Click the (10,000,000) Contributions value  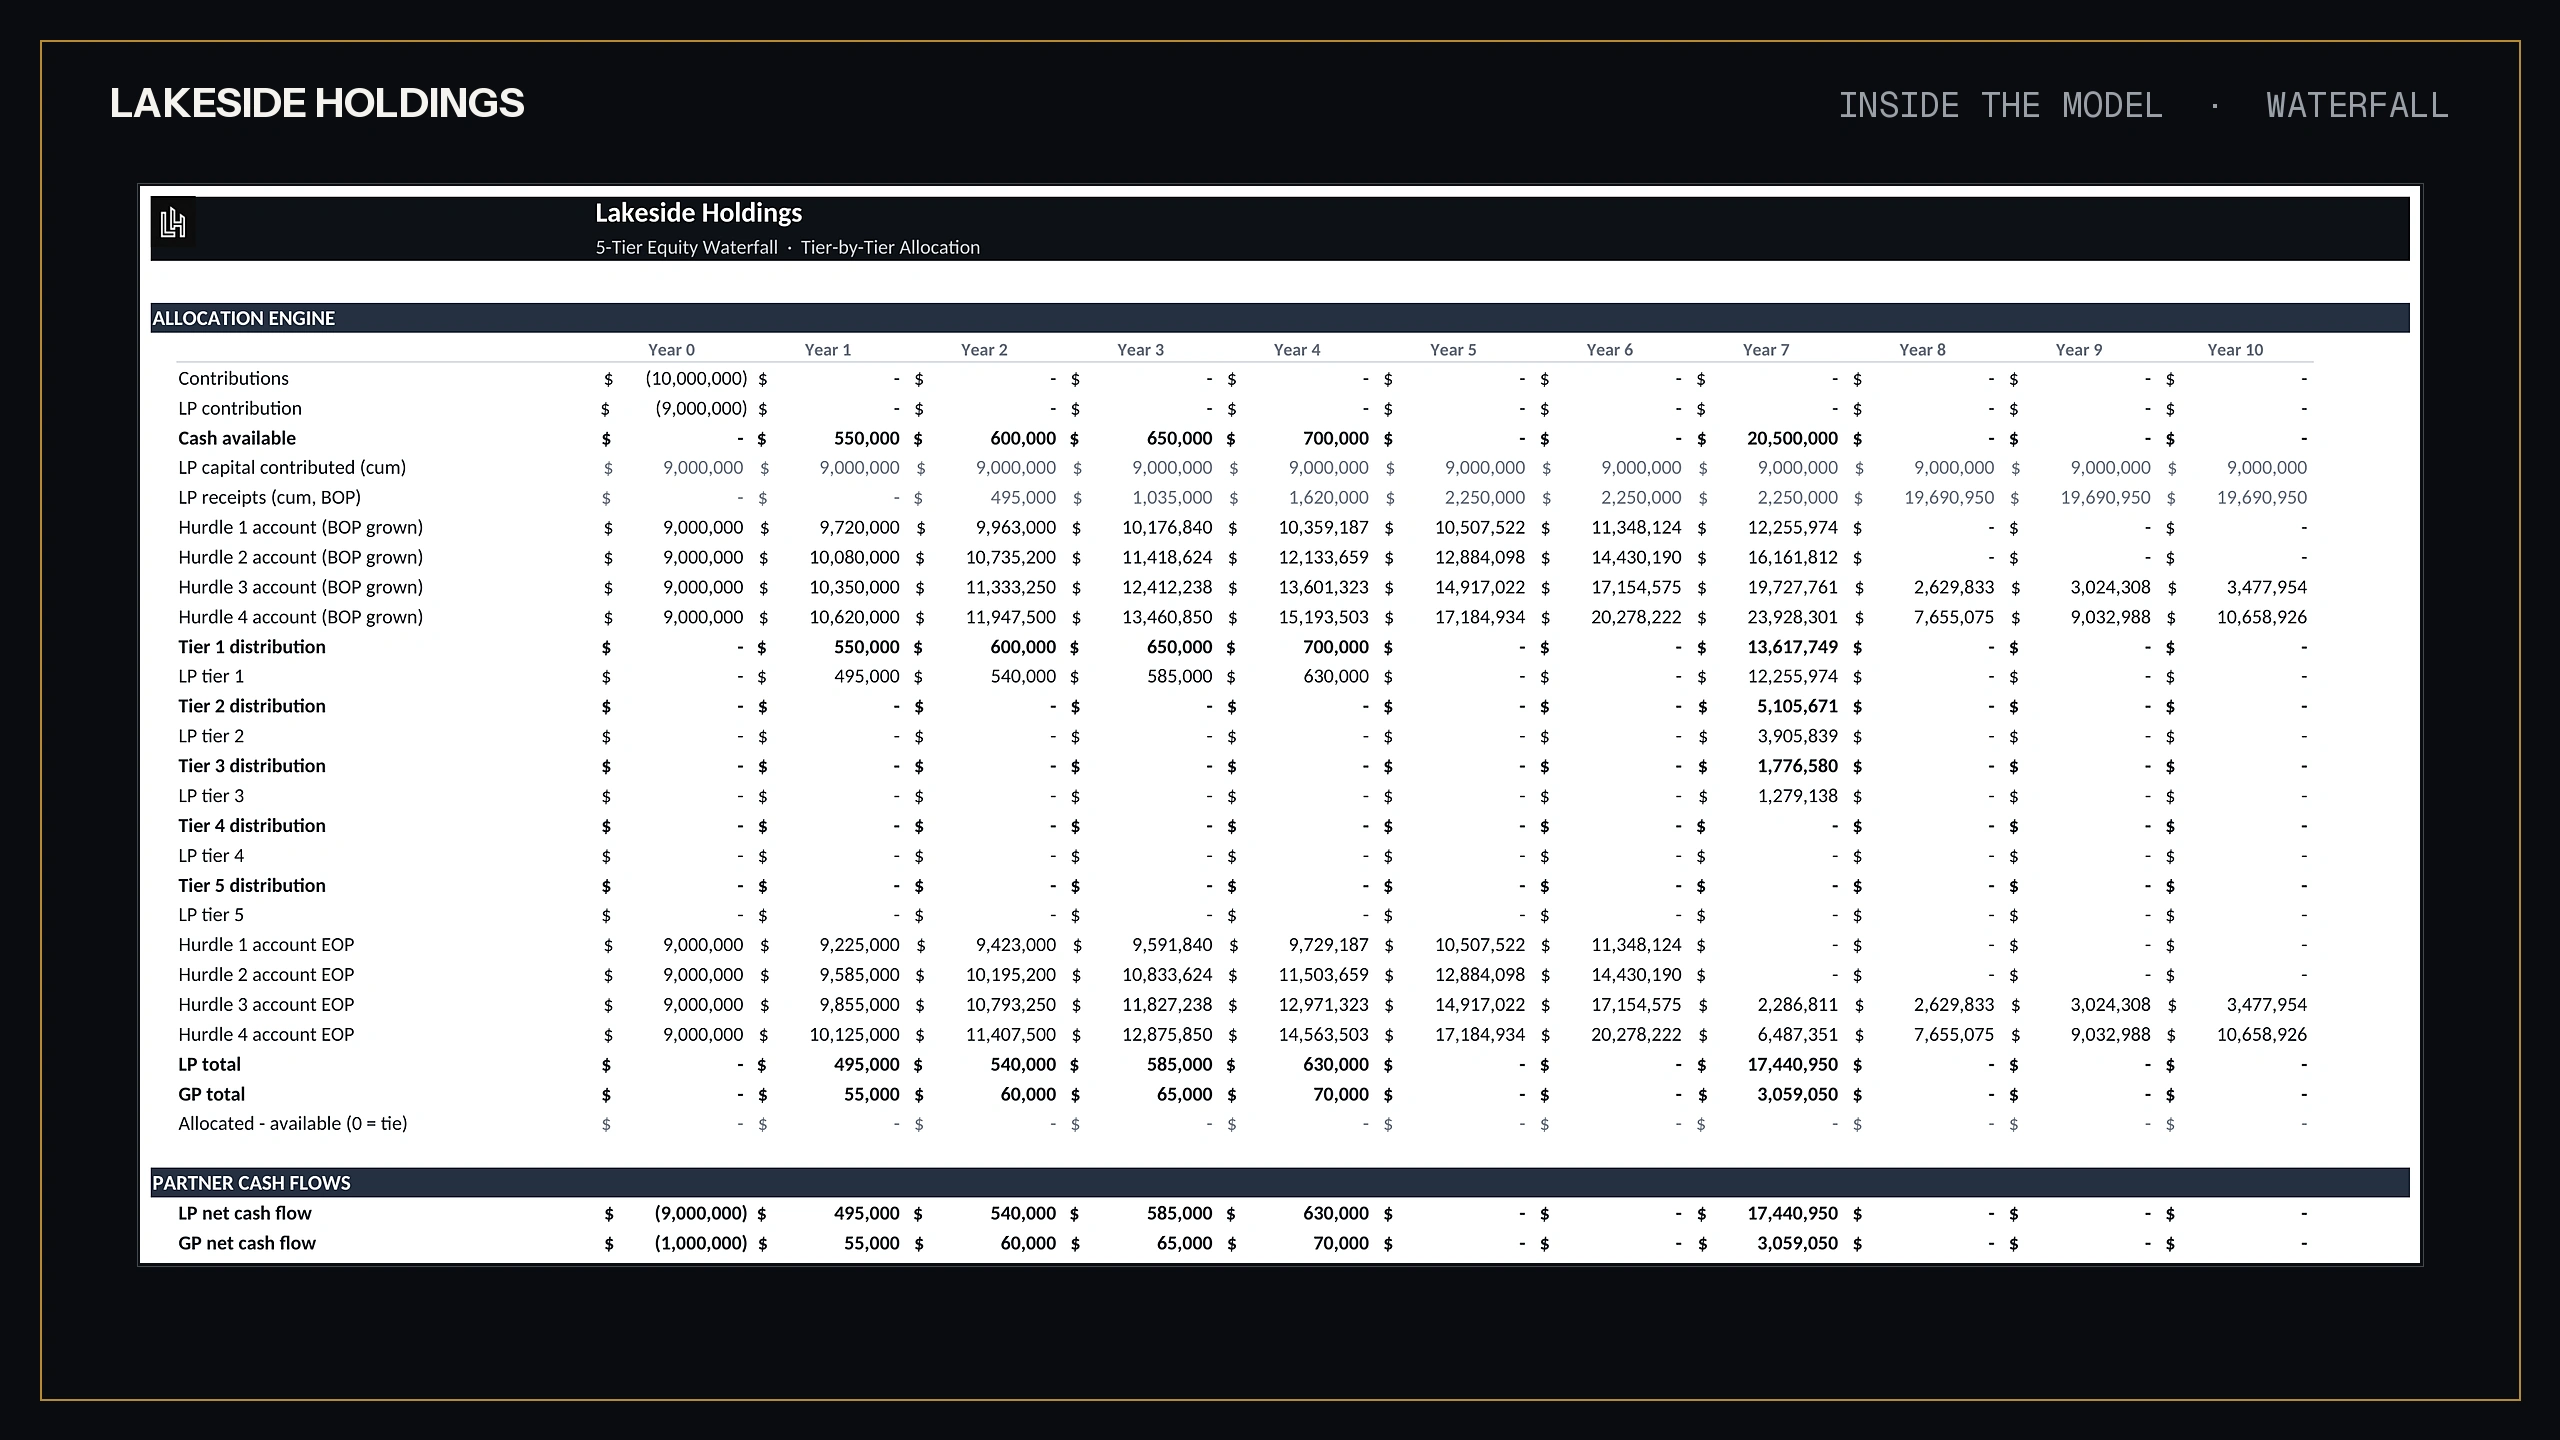(x=696, y=379)
